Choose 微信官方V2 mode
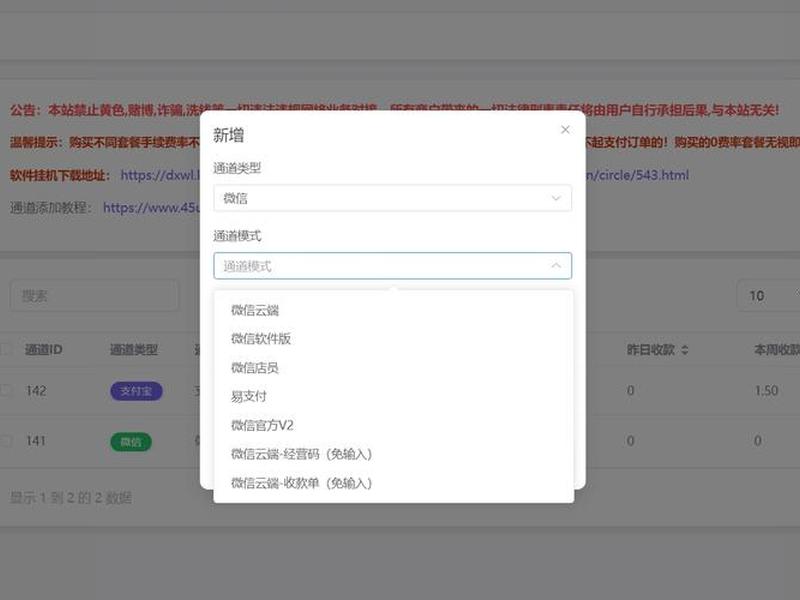 (x=393, y=425)
